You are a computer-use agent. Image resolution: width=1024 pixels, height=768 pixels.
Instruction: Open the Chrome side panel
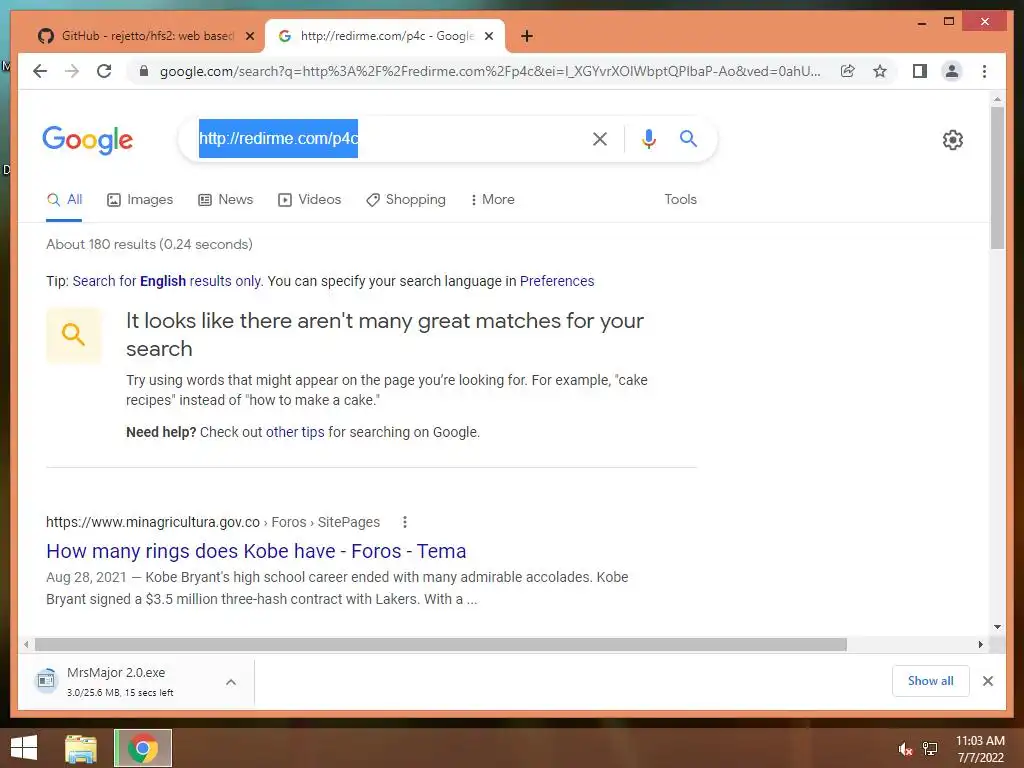pyautogui.click(x=920, y=71)
